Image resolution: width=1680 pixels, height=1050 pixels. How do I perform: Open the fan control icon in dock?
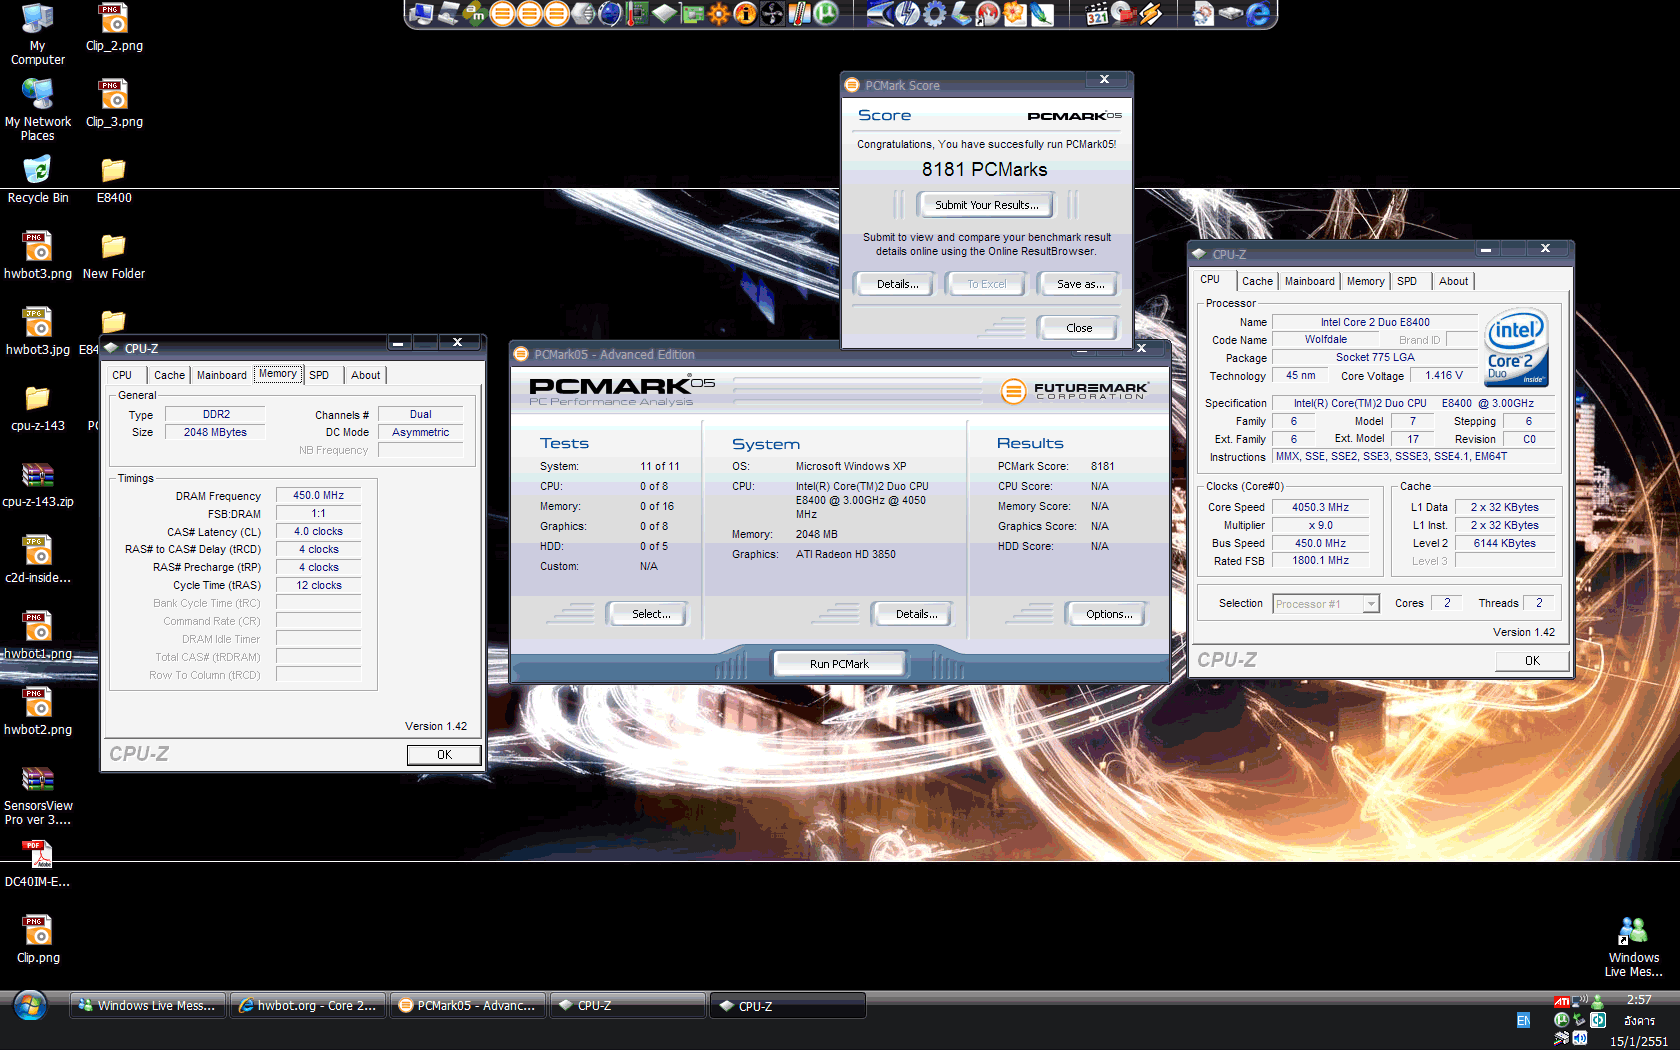tap(773, 14)
